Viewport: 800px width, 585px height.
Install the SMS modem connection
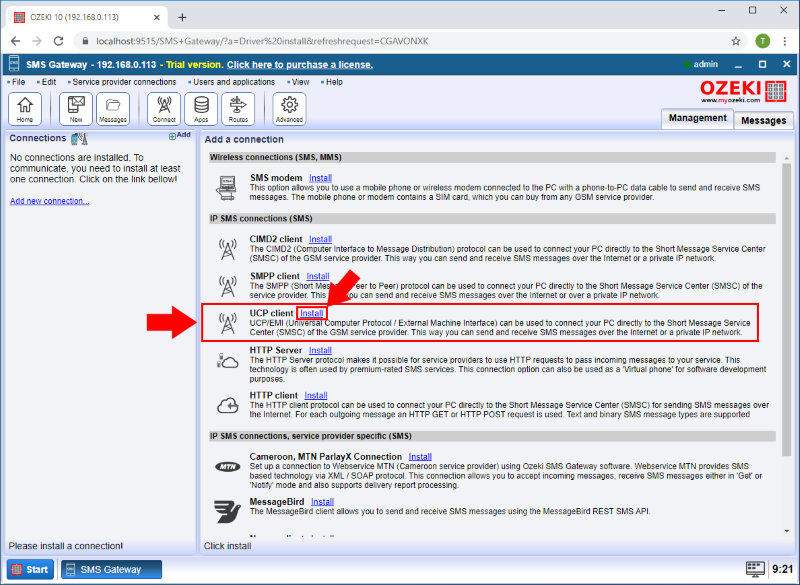[x=320, y=178]
